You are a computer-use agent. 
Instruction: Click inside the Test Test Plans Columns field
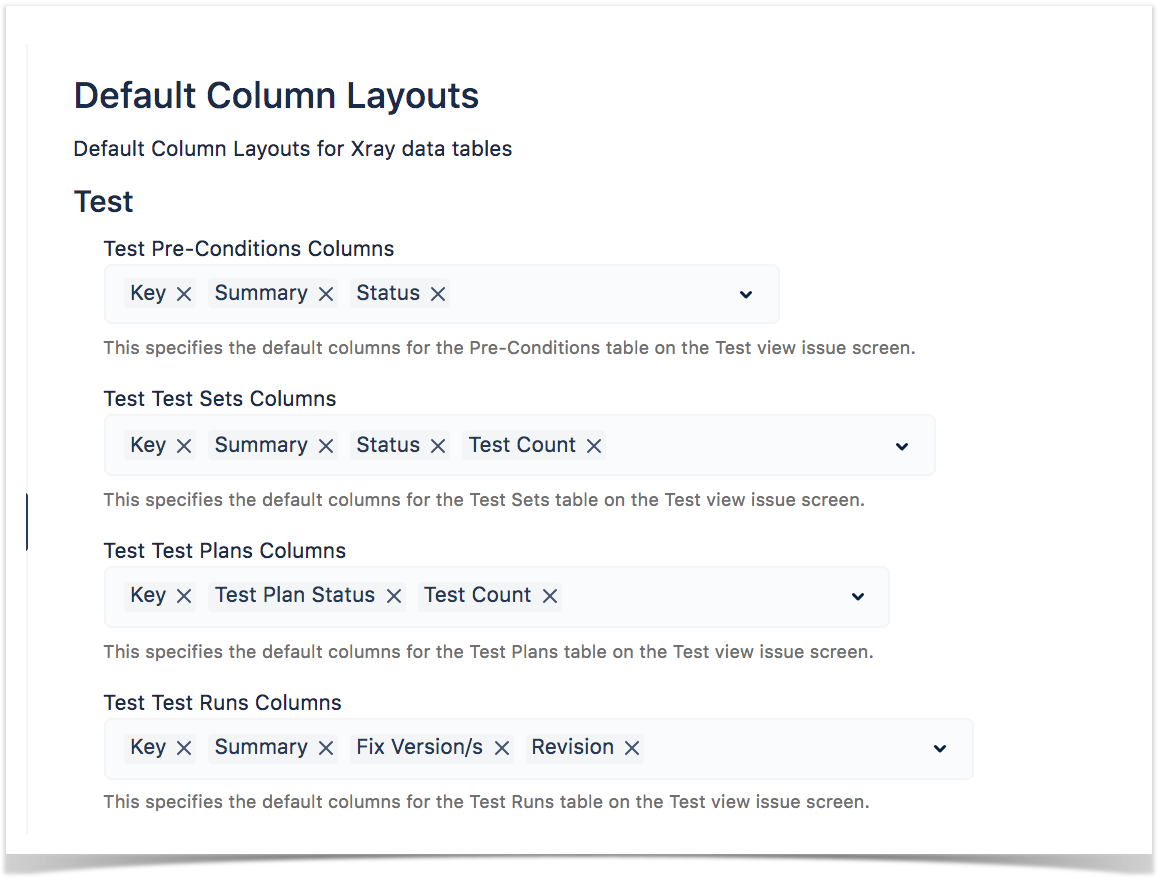pyautogui.click(x=497, y=597)
